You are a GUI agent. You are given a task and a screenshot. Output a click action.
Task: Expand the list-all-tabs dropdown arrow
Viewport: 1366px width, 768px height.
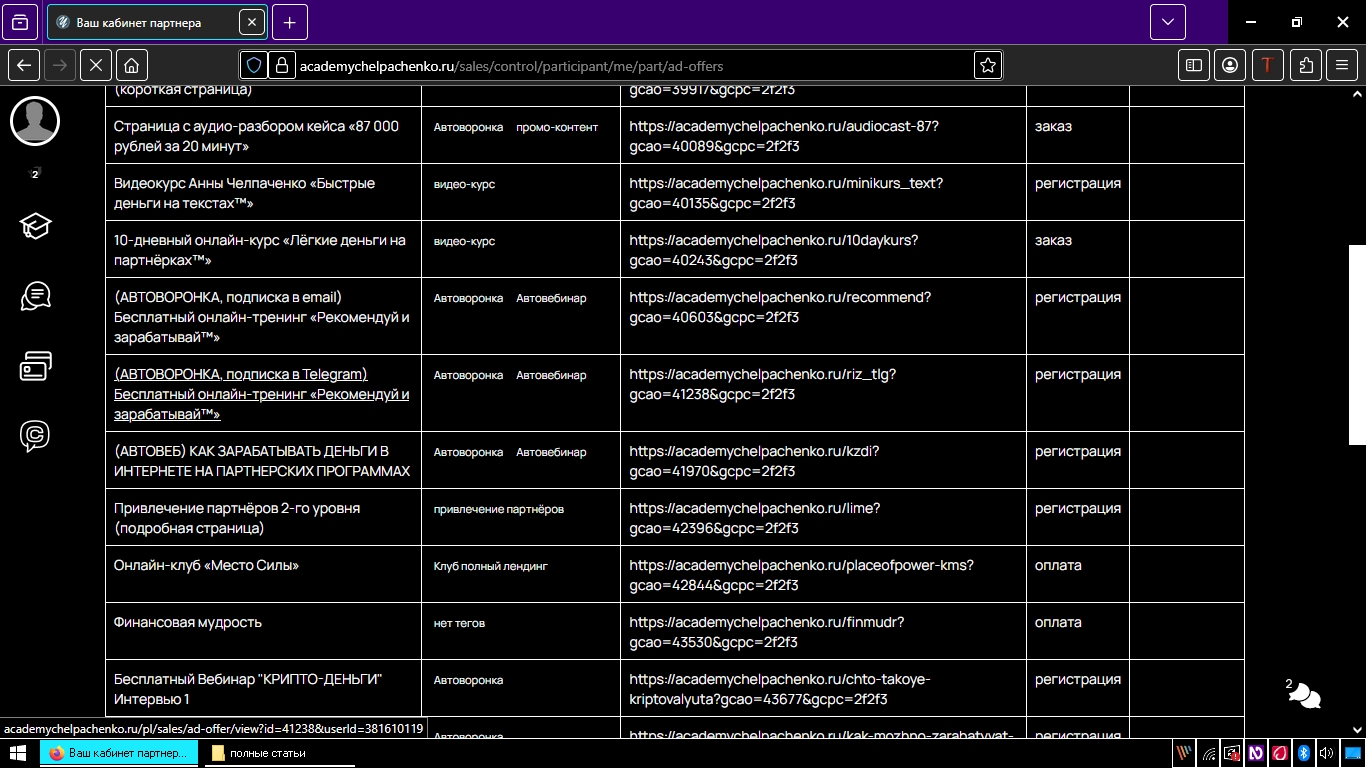(1167, 22)
